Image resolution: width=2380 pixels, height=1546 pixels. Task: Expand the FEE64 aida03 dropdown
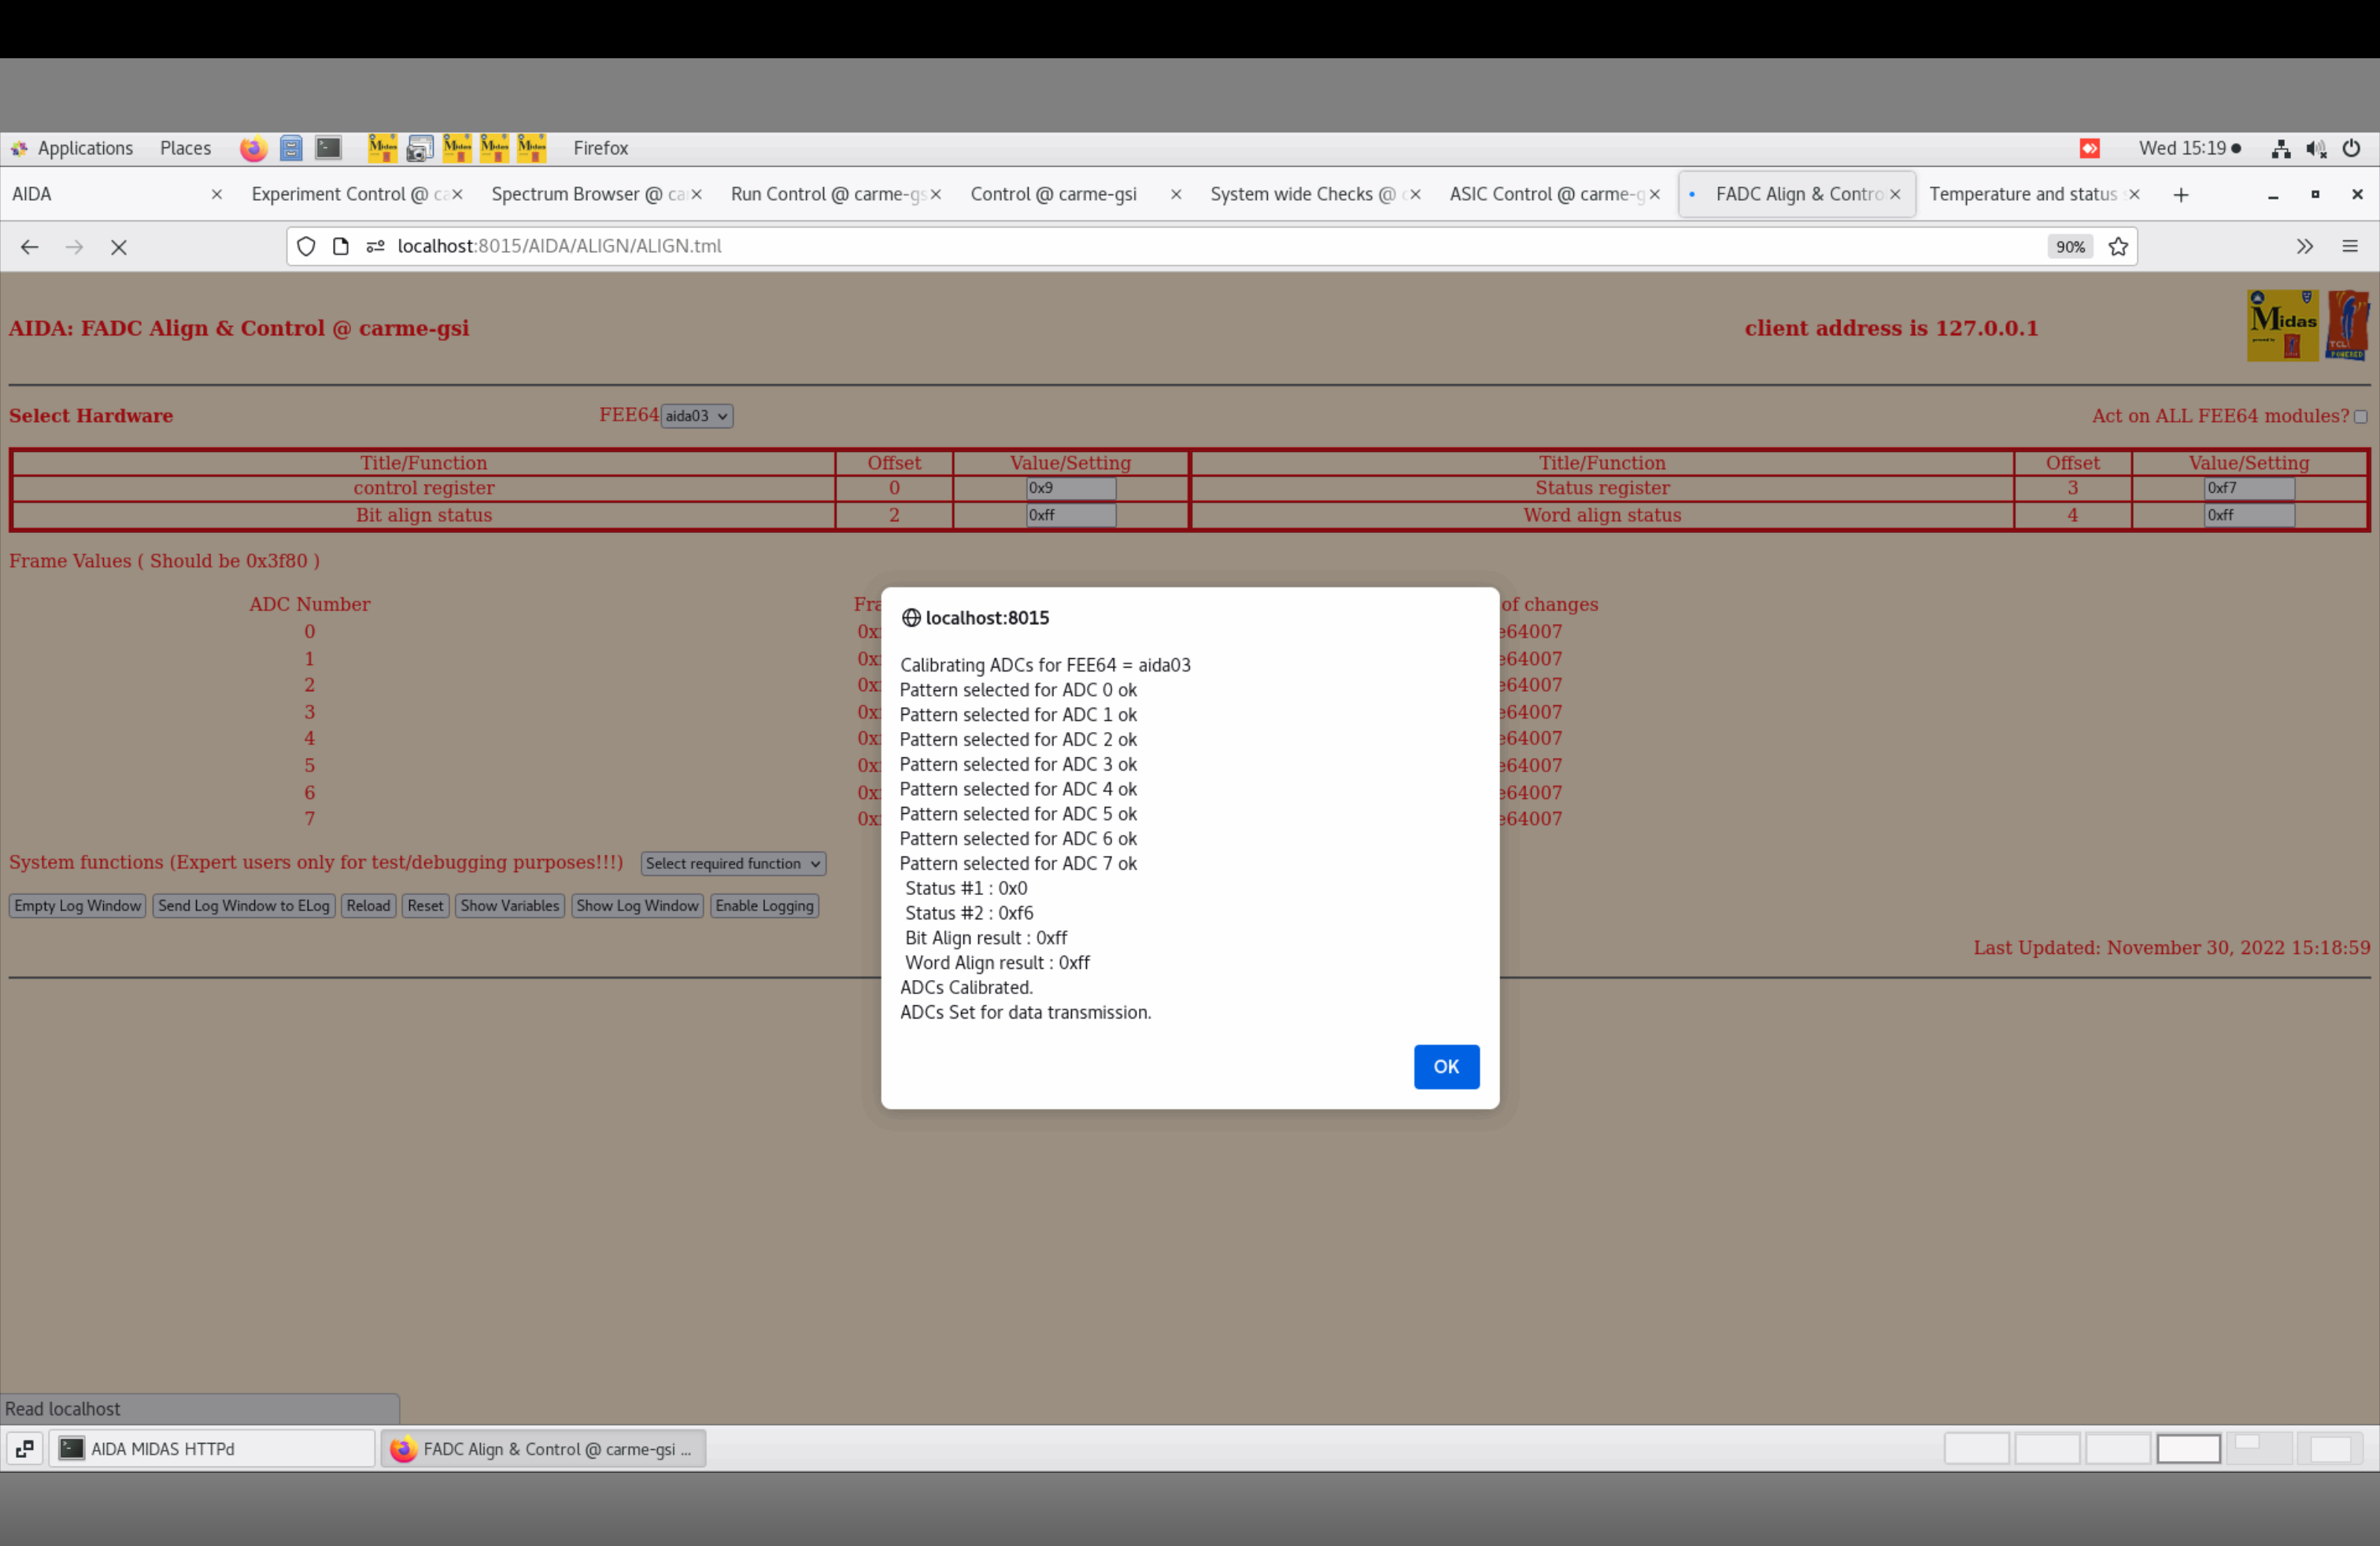(696, 416)
